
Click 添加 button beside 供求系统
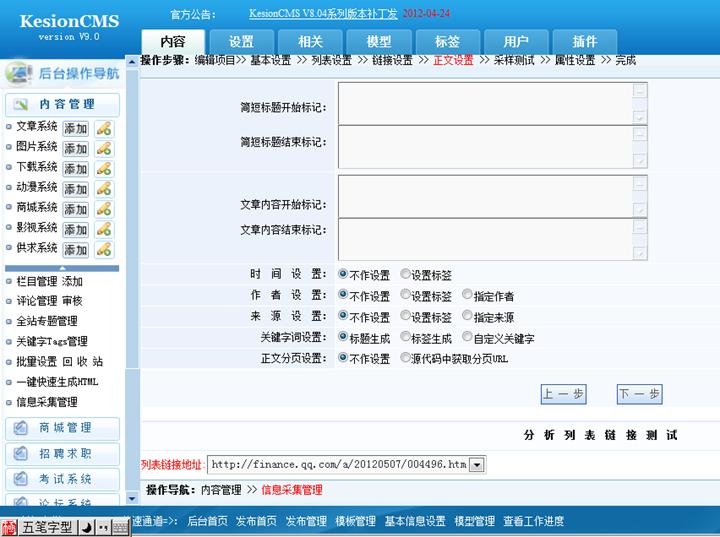click(76, 250)
